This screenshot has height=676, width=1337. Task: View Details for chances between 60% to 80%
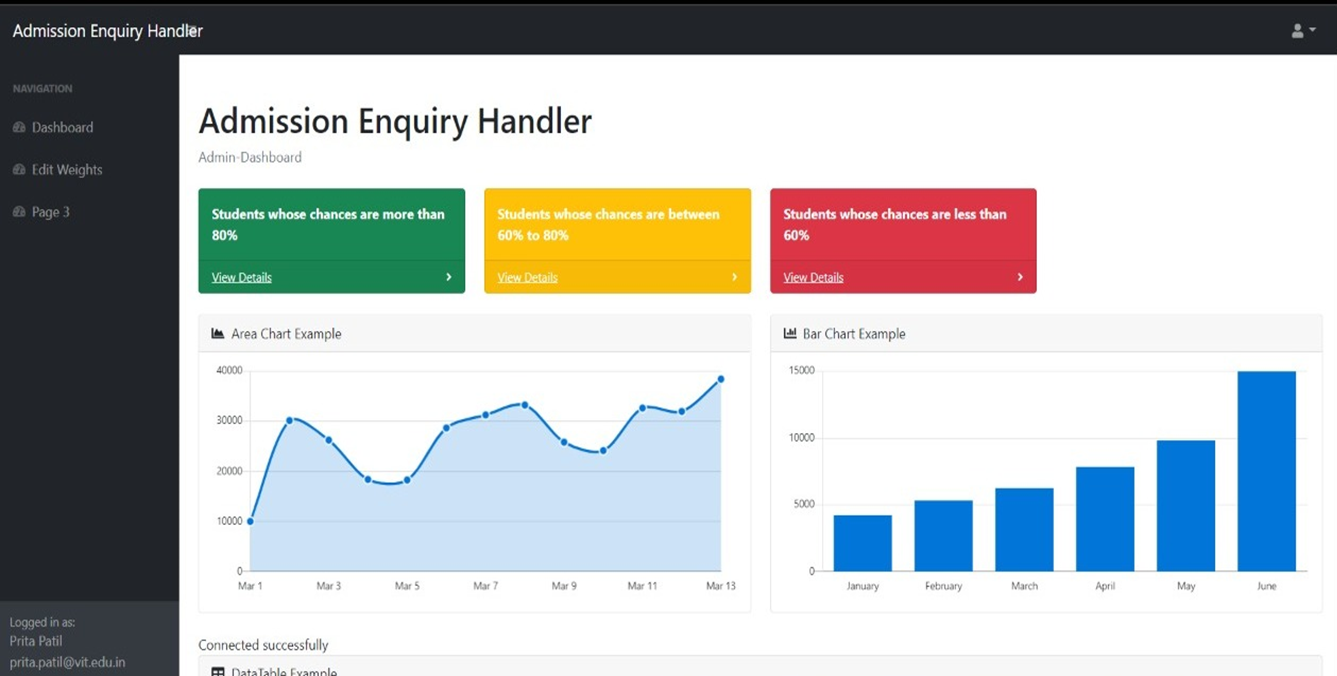[x=528, y=278]
